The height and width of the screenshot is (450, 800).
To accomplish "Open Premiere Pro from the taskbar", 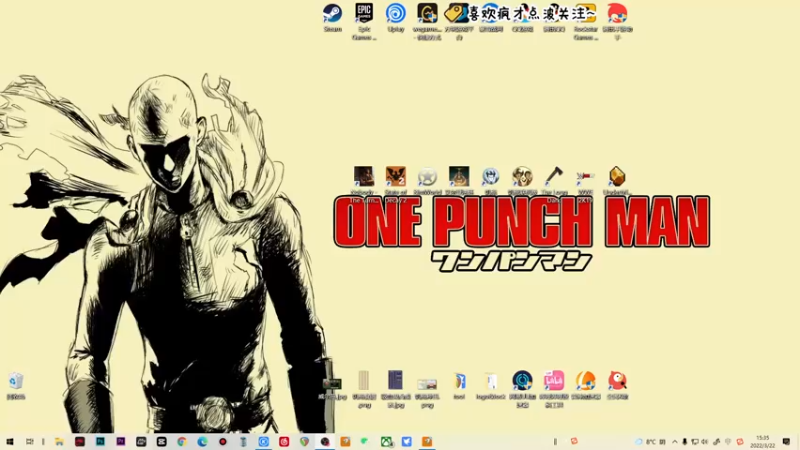I will [x=120, y=441].
